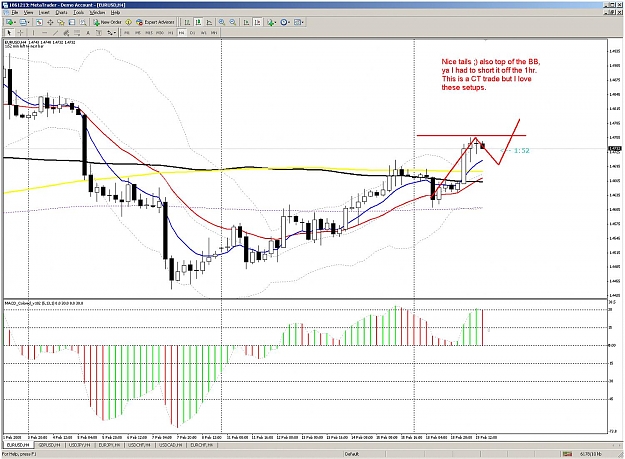Viewport: 625px width, 459px height.
Task: Select the Vertical Line drawing tool
Action: (x=33, y=33)
